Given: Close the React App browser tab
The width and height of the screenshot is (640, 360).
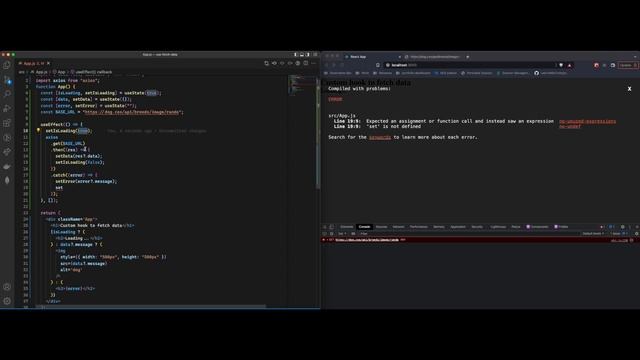Looking at the screenshot, I should tap(400, 57).
